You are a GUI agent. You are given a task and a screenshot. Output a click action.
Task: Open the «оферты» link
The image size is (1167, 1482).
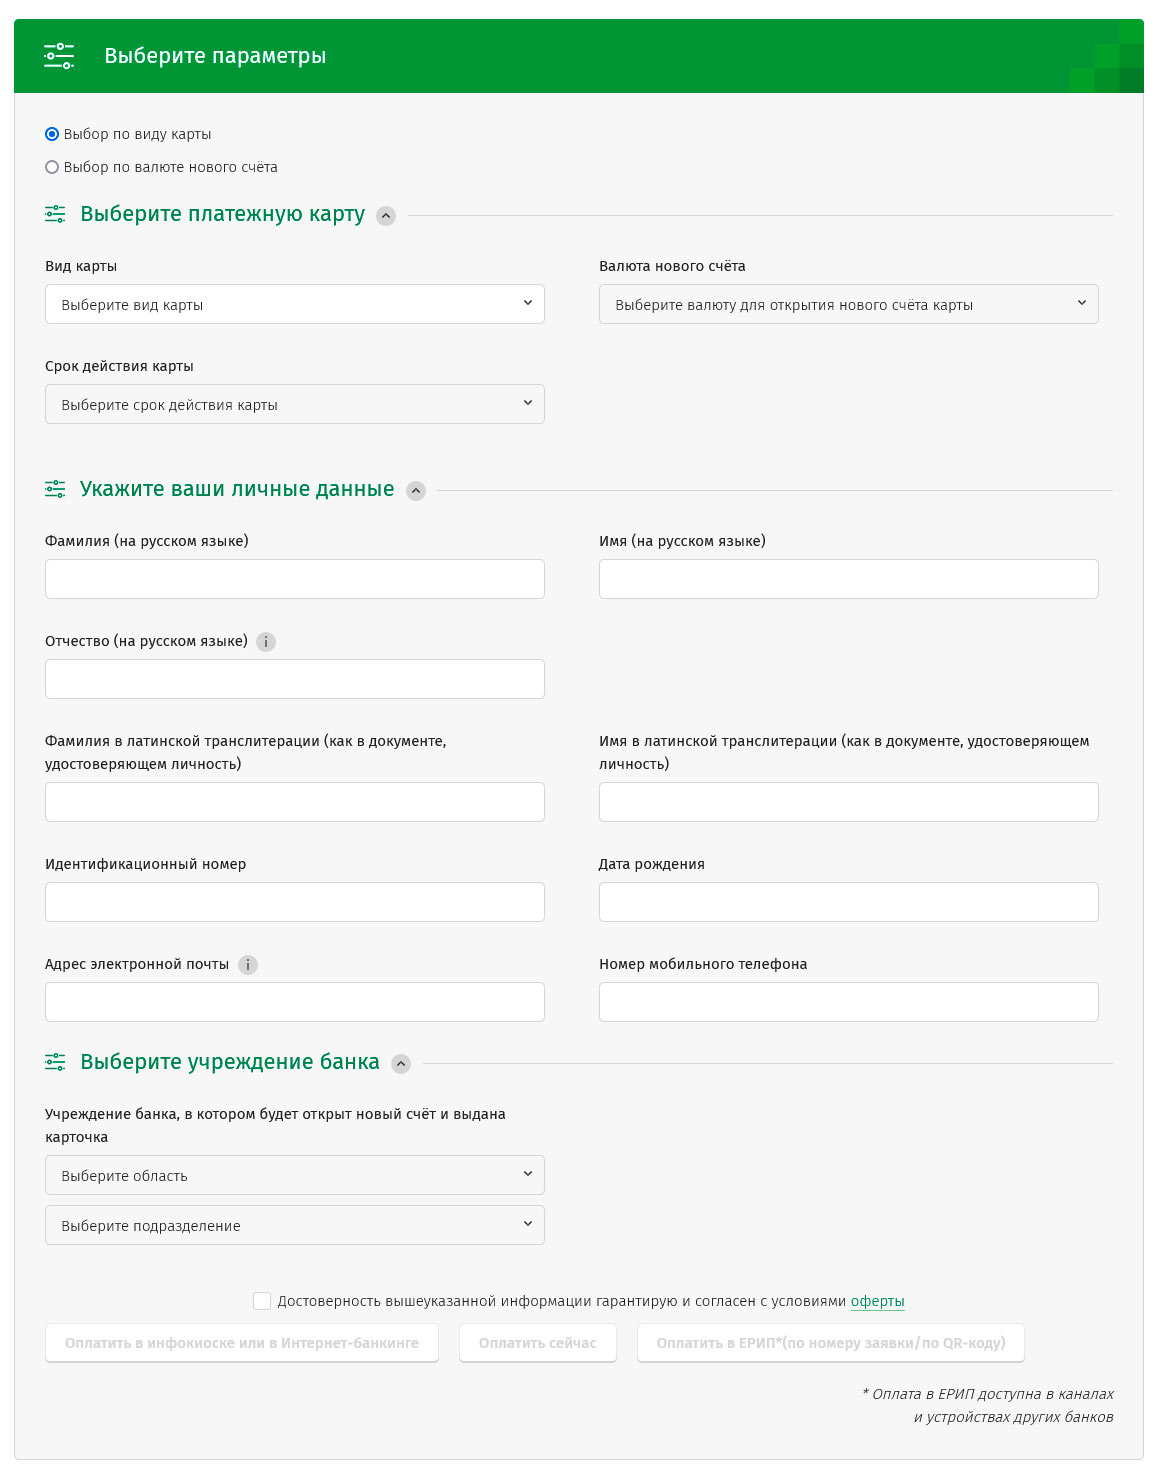[x=876, y=1301]
